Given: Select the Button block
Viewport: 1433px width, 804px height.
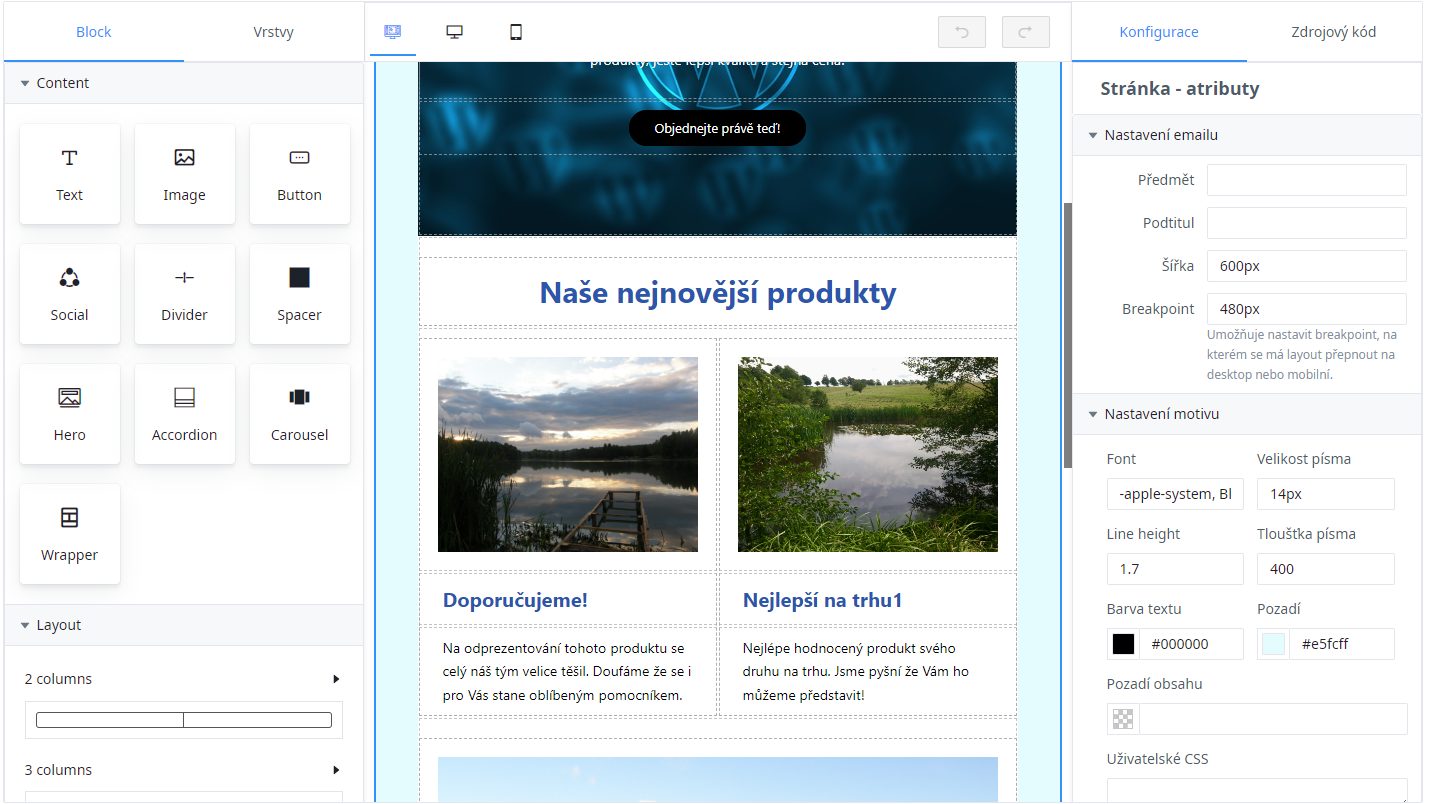Looking at the screenshot, I should click(300, 174).
